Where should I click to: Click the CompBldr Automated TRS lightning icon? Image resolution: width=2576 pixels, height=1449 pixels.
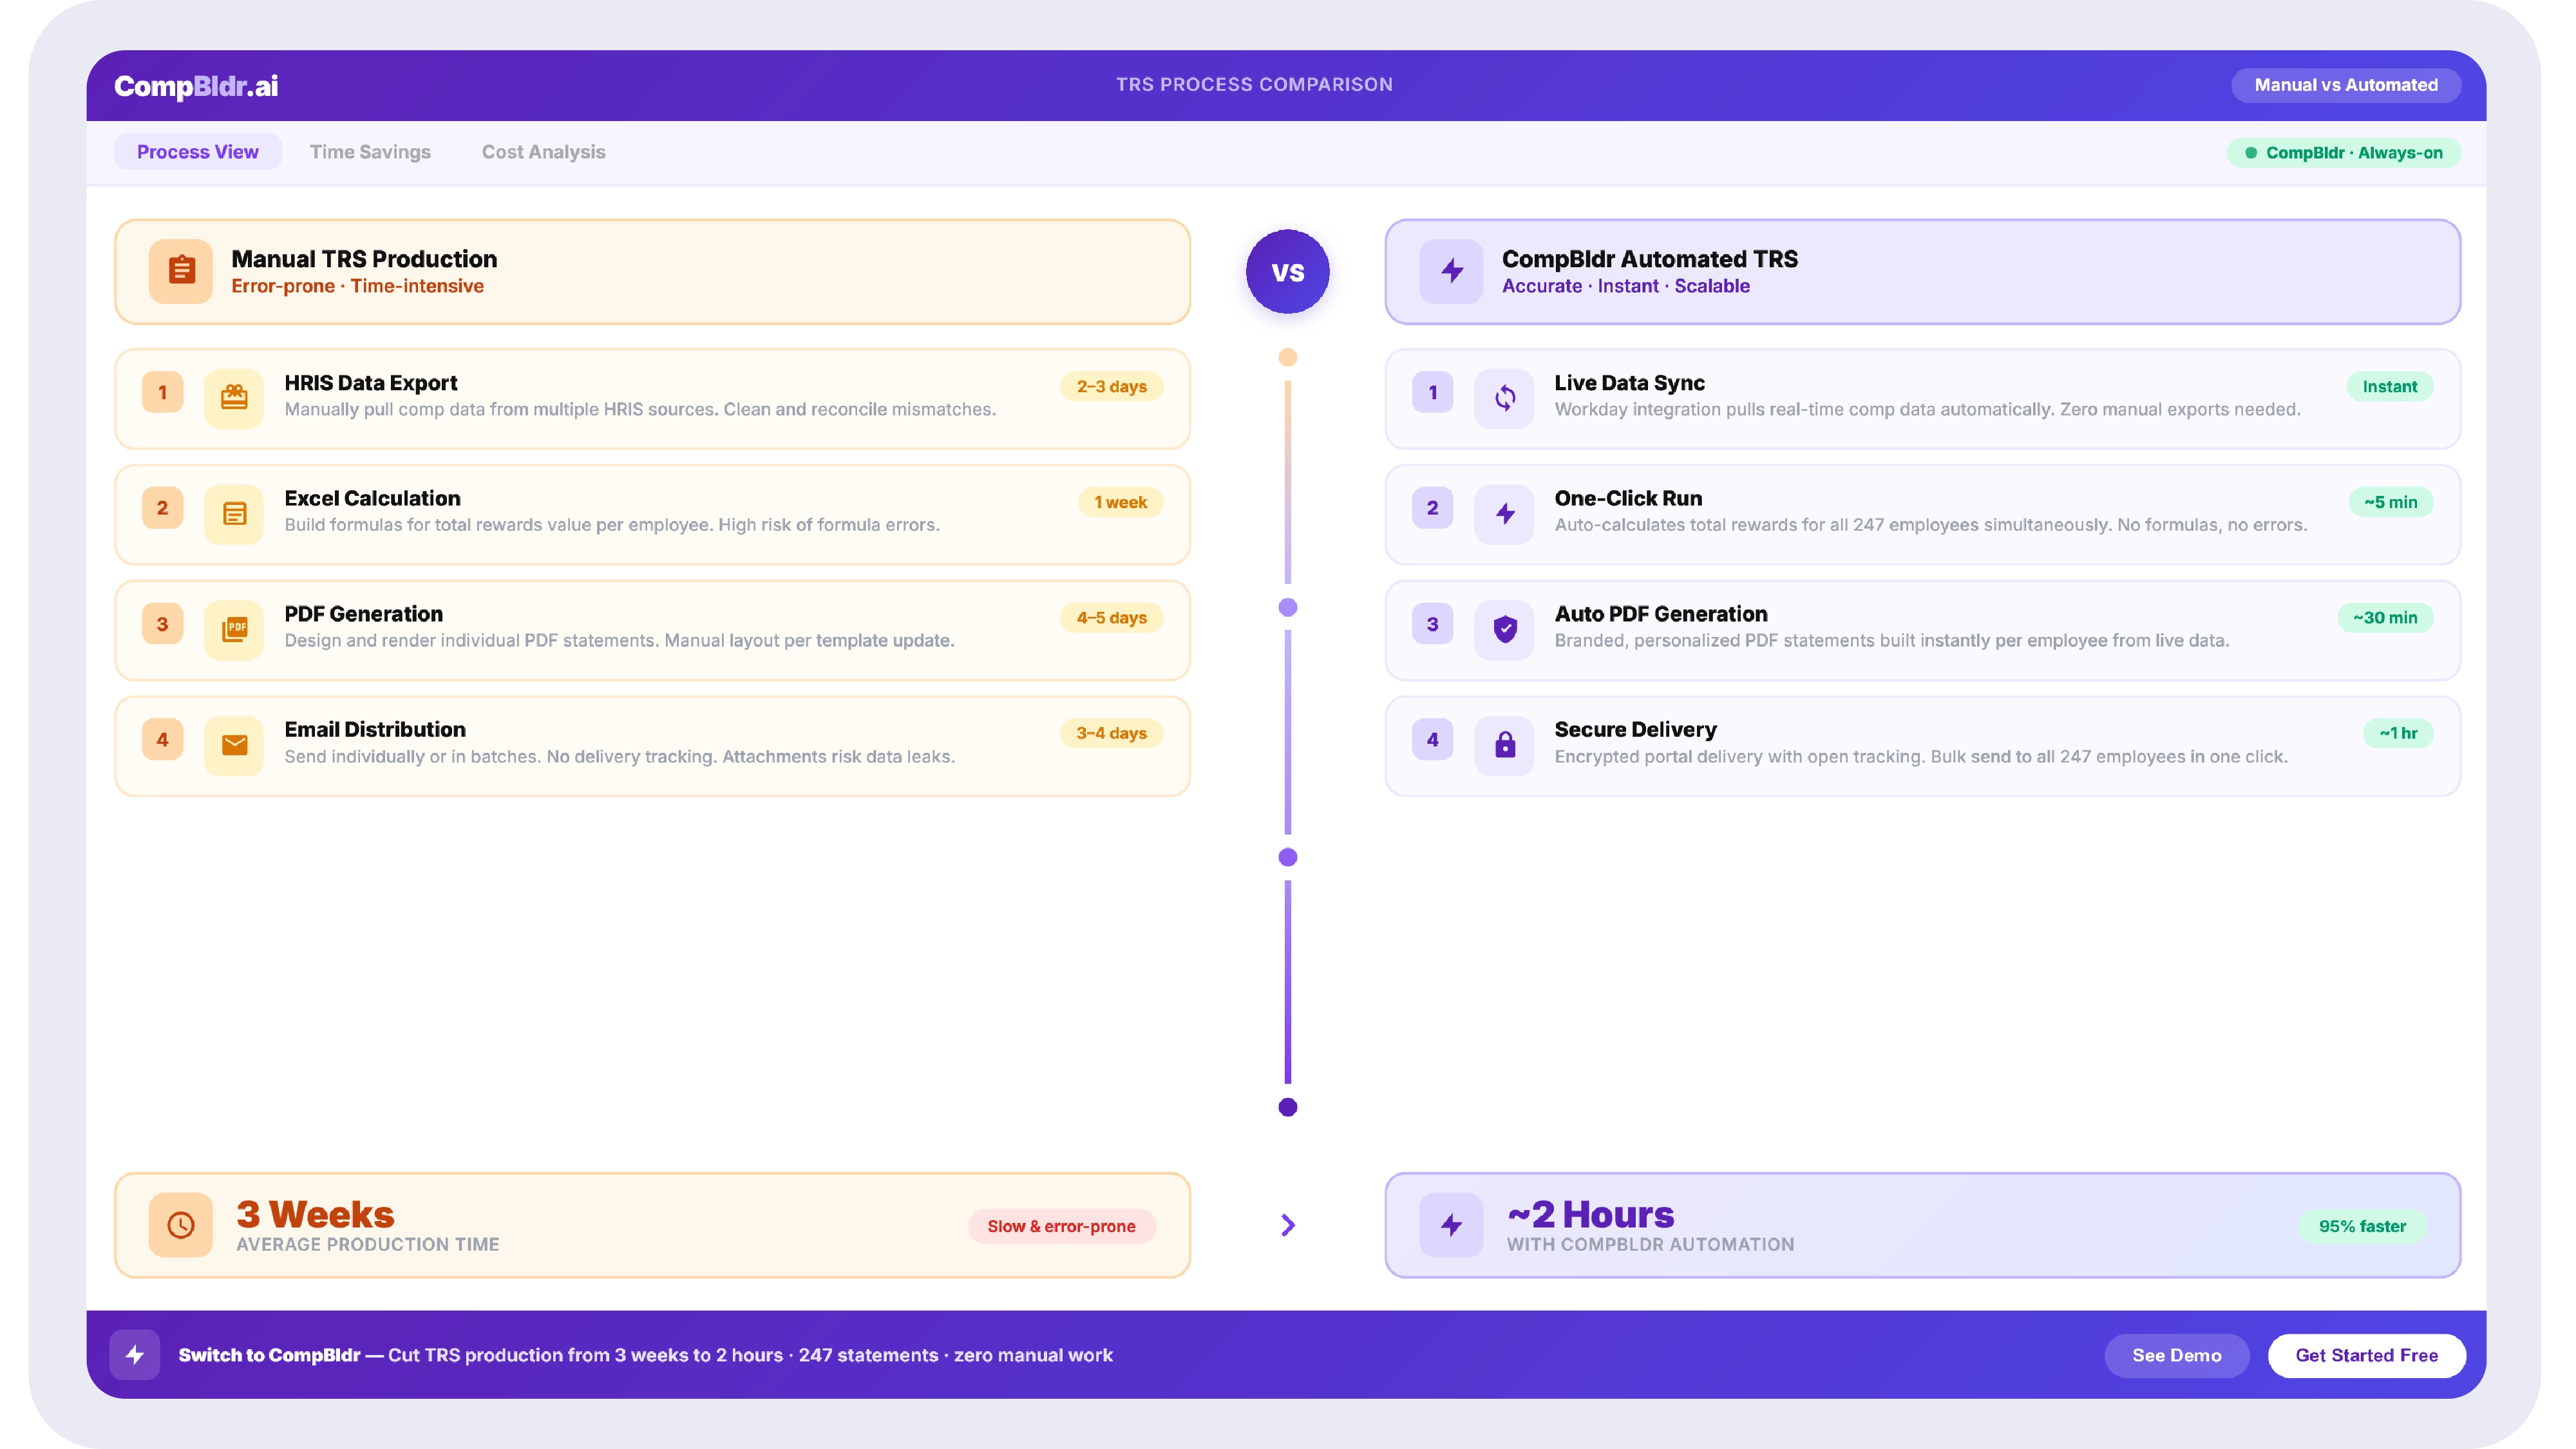pyautogui.click(x=1451, y=271)
